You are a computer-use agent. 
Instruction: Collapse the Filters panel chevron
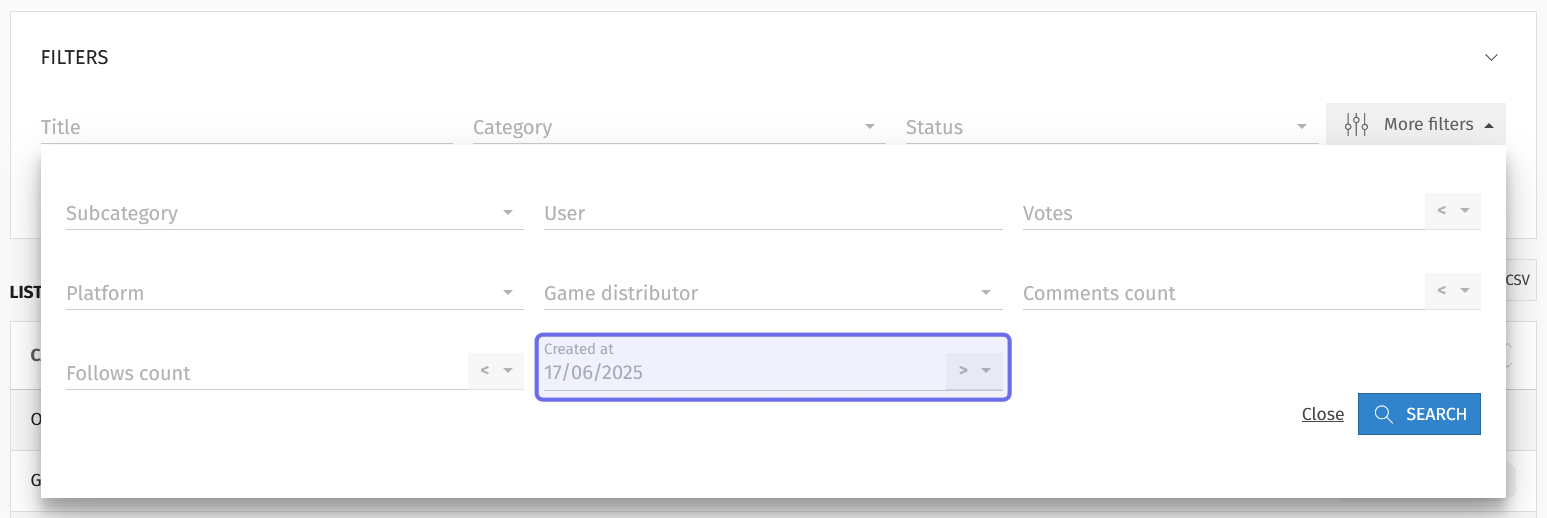click(x=1491, y=58)
